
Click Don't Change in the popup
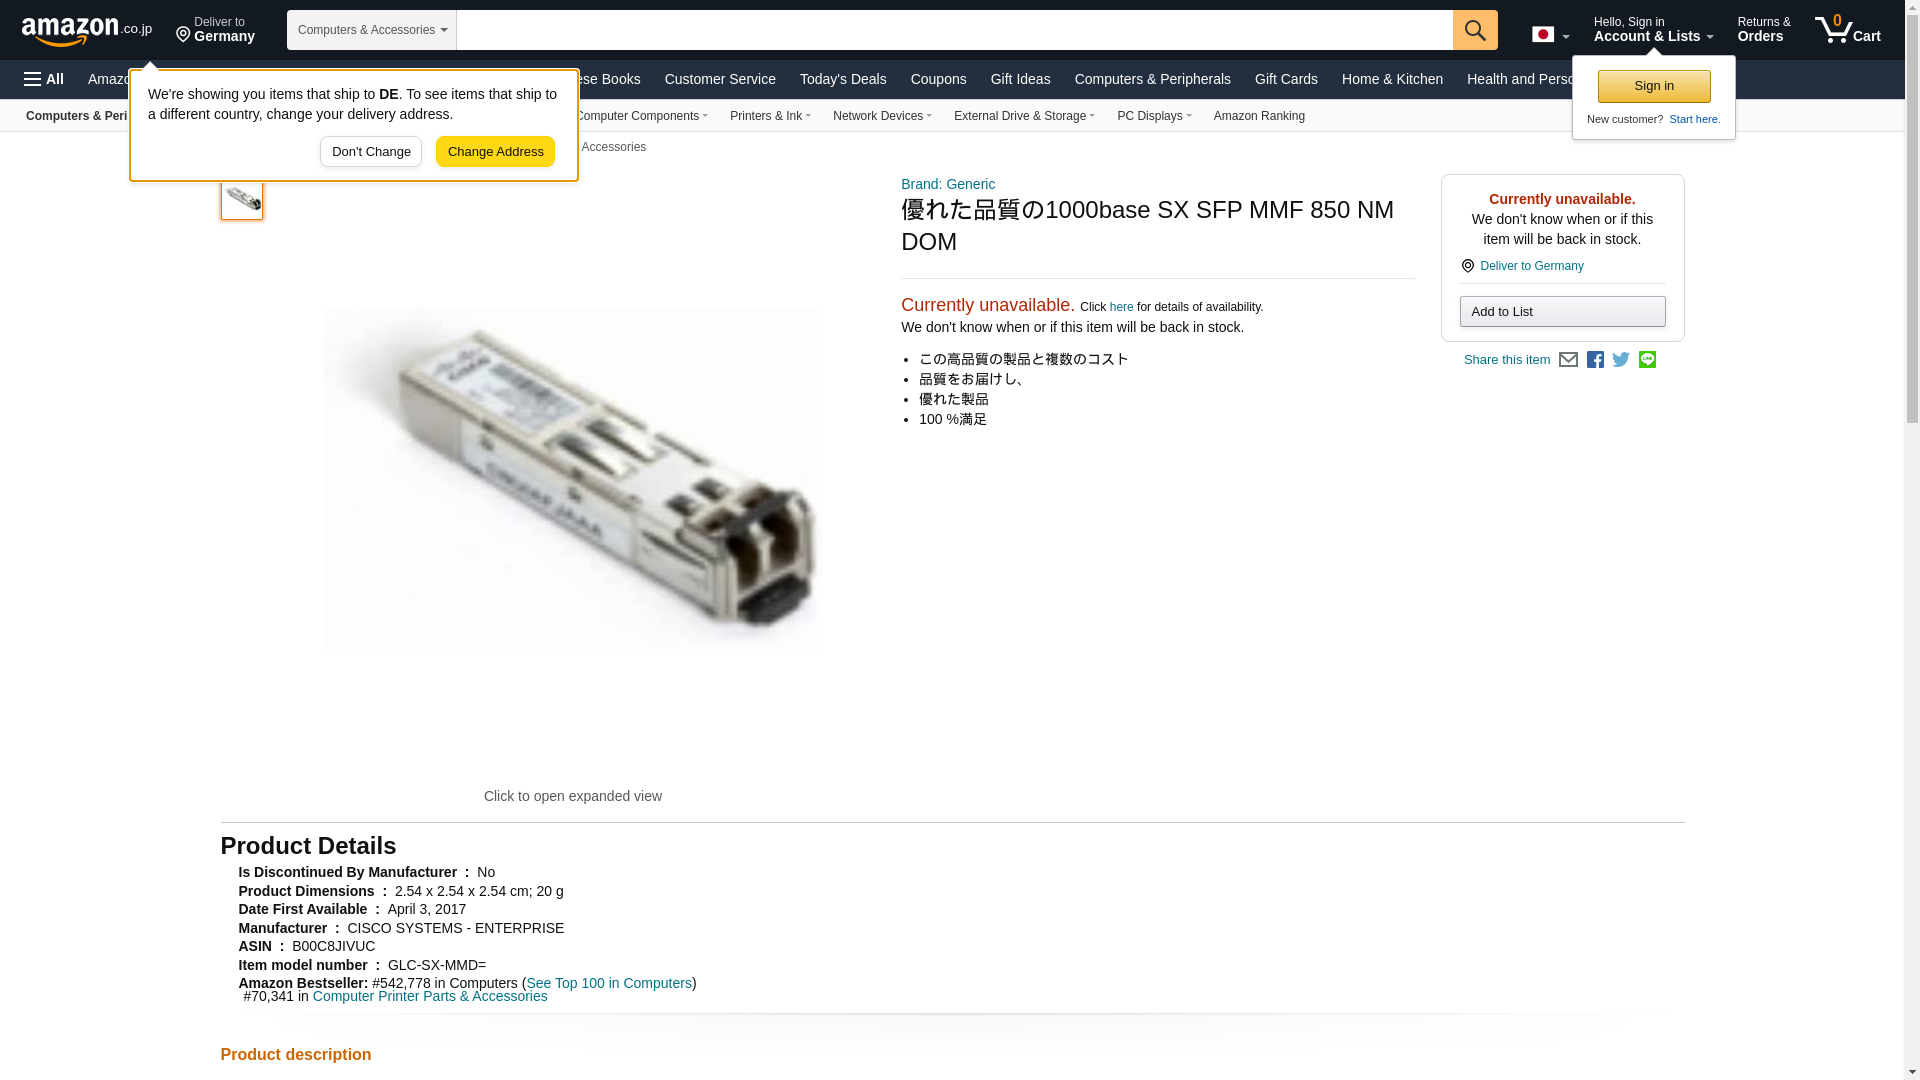click(371, 152)
